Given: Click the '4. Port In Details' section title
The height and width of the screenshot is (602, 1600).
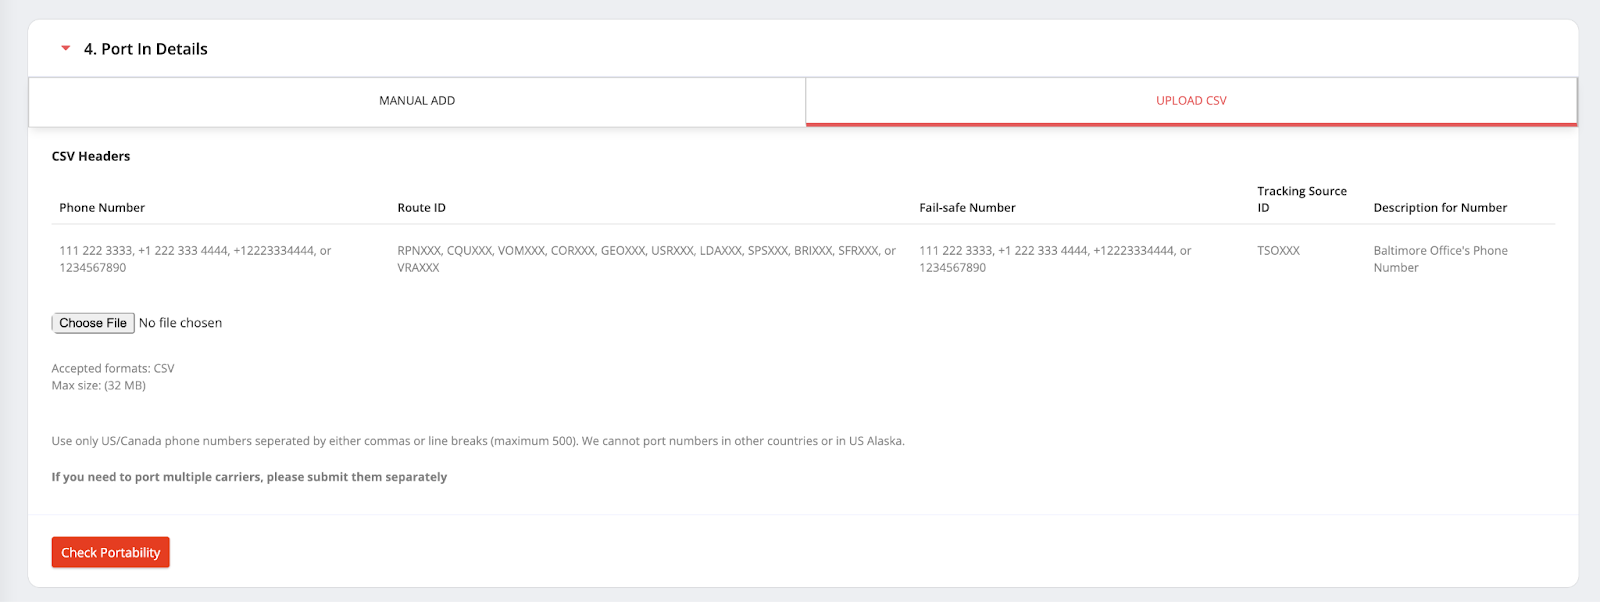Looking at the screenshot, I should point(145,49).
